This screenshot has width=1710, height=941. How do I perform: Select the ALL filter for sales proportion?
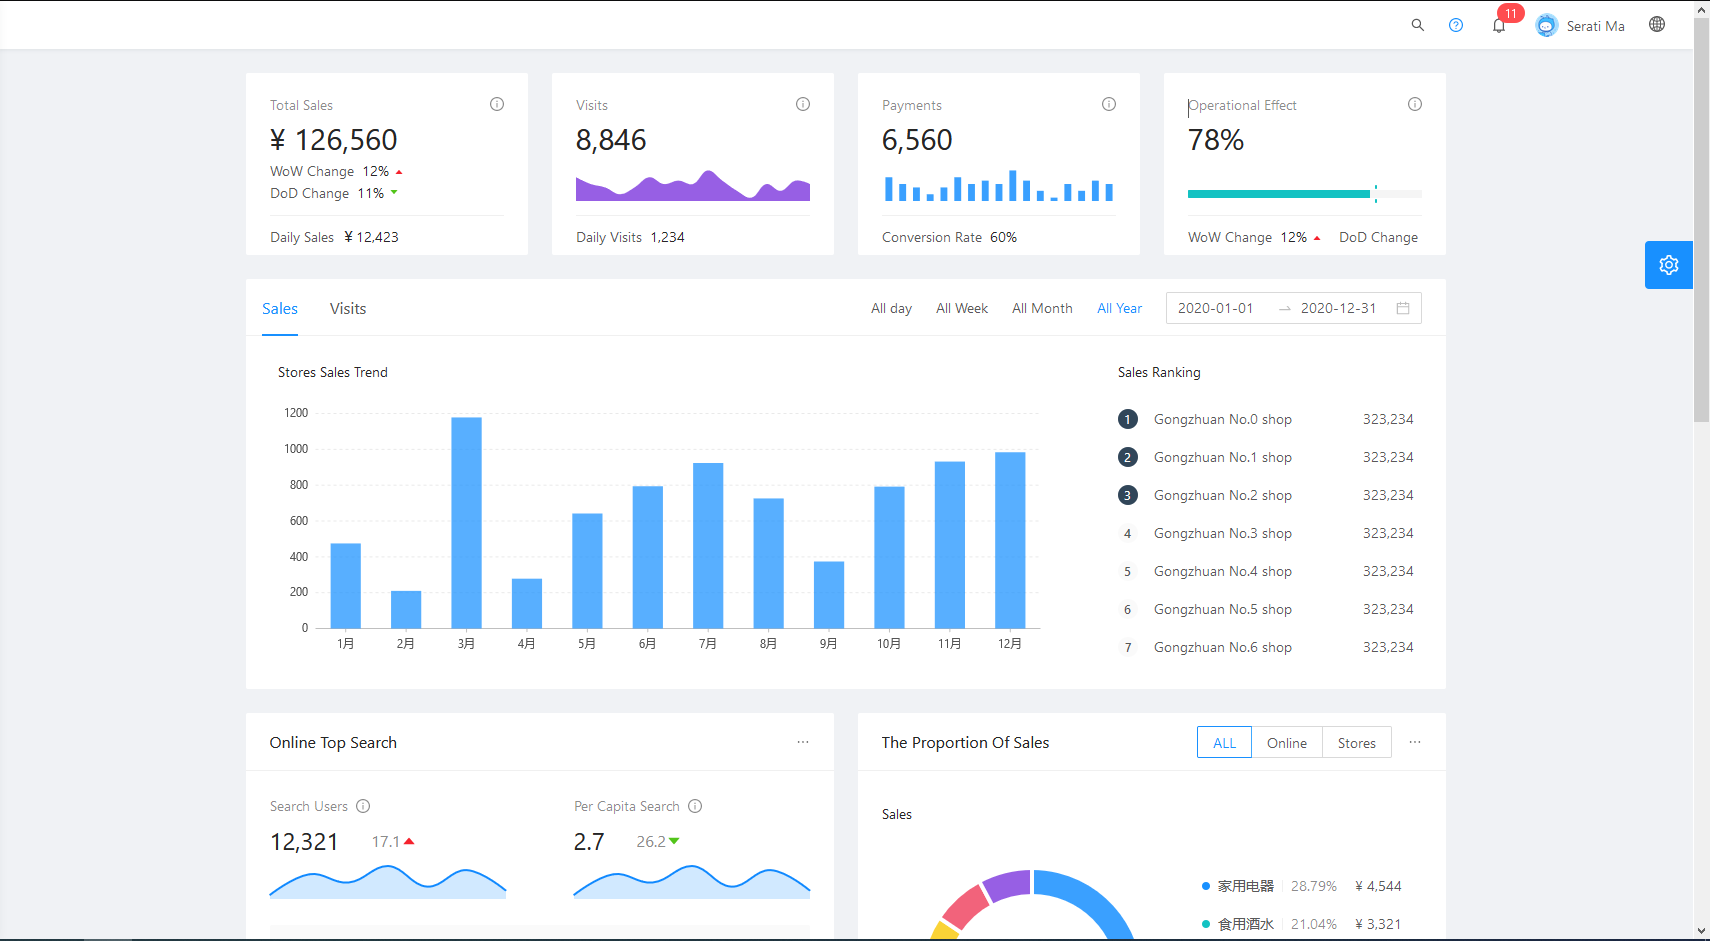[1224, 742]
